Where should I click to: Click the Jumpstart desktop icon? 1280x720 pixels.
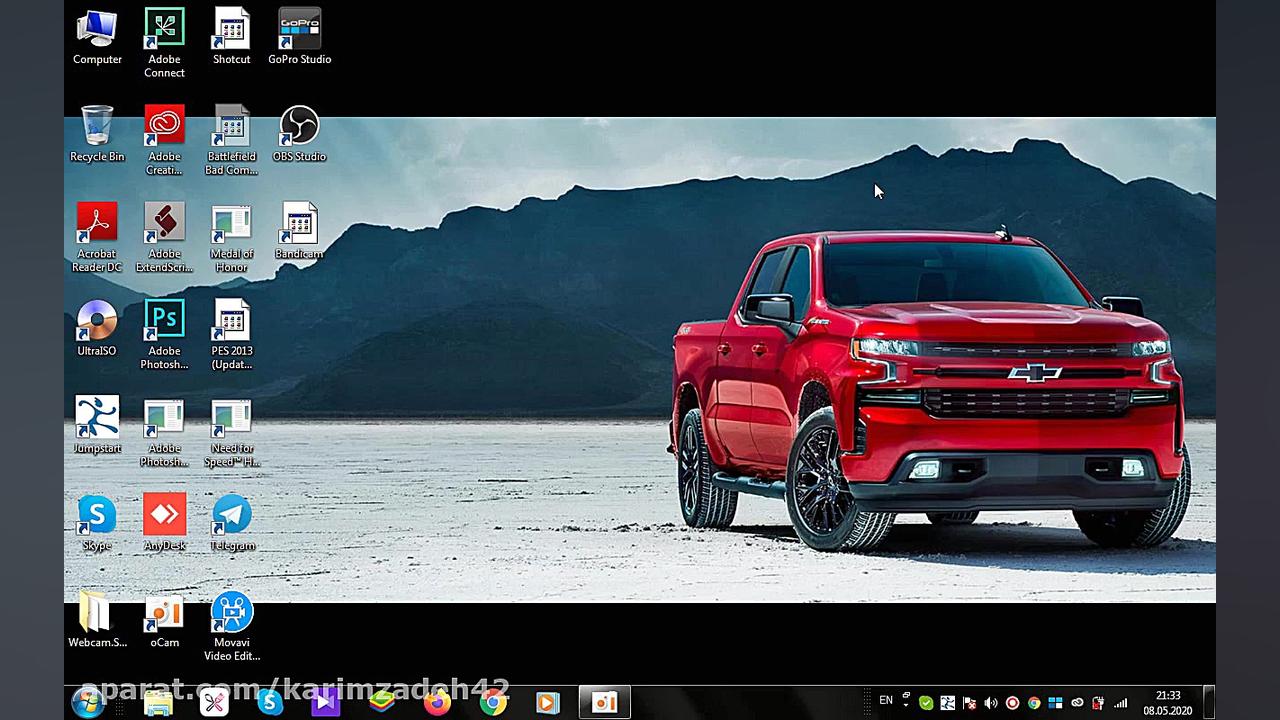97,426
